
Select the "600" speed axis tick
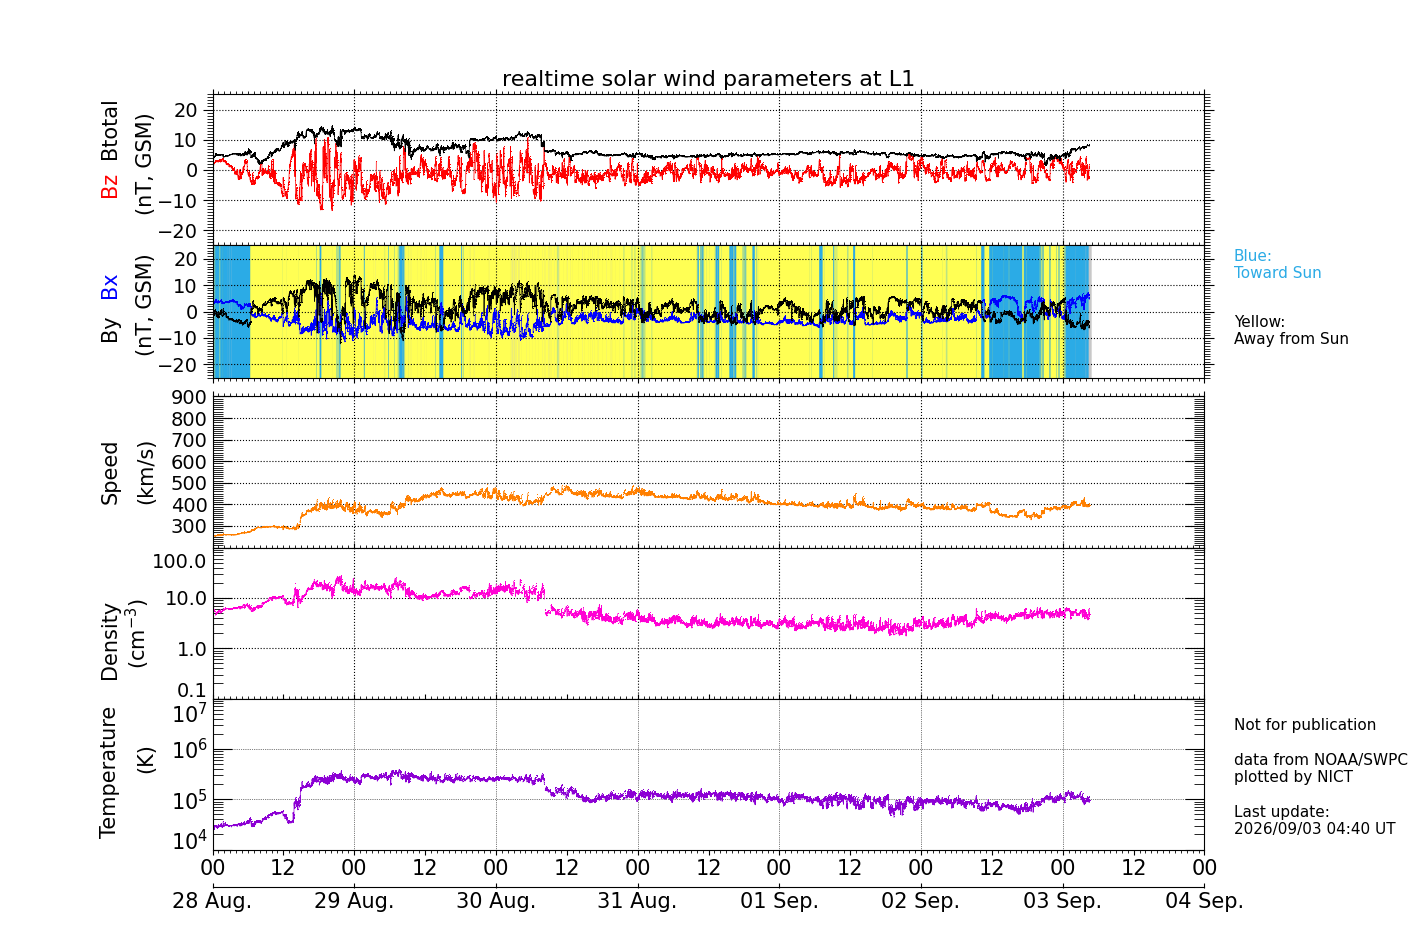190,462
